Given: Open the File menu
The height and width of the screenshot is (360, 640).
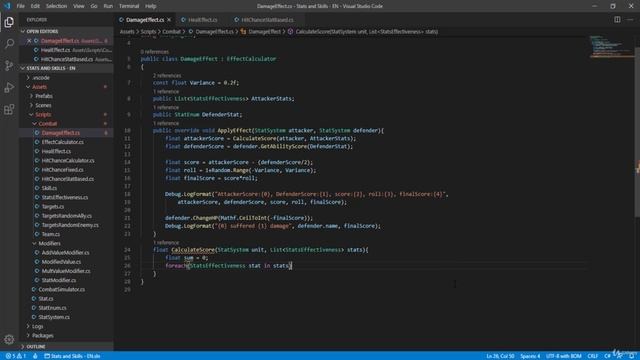Looking at the screenshot, I should click(20, 6).
